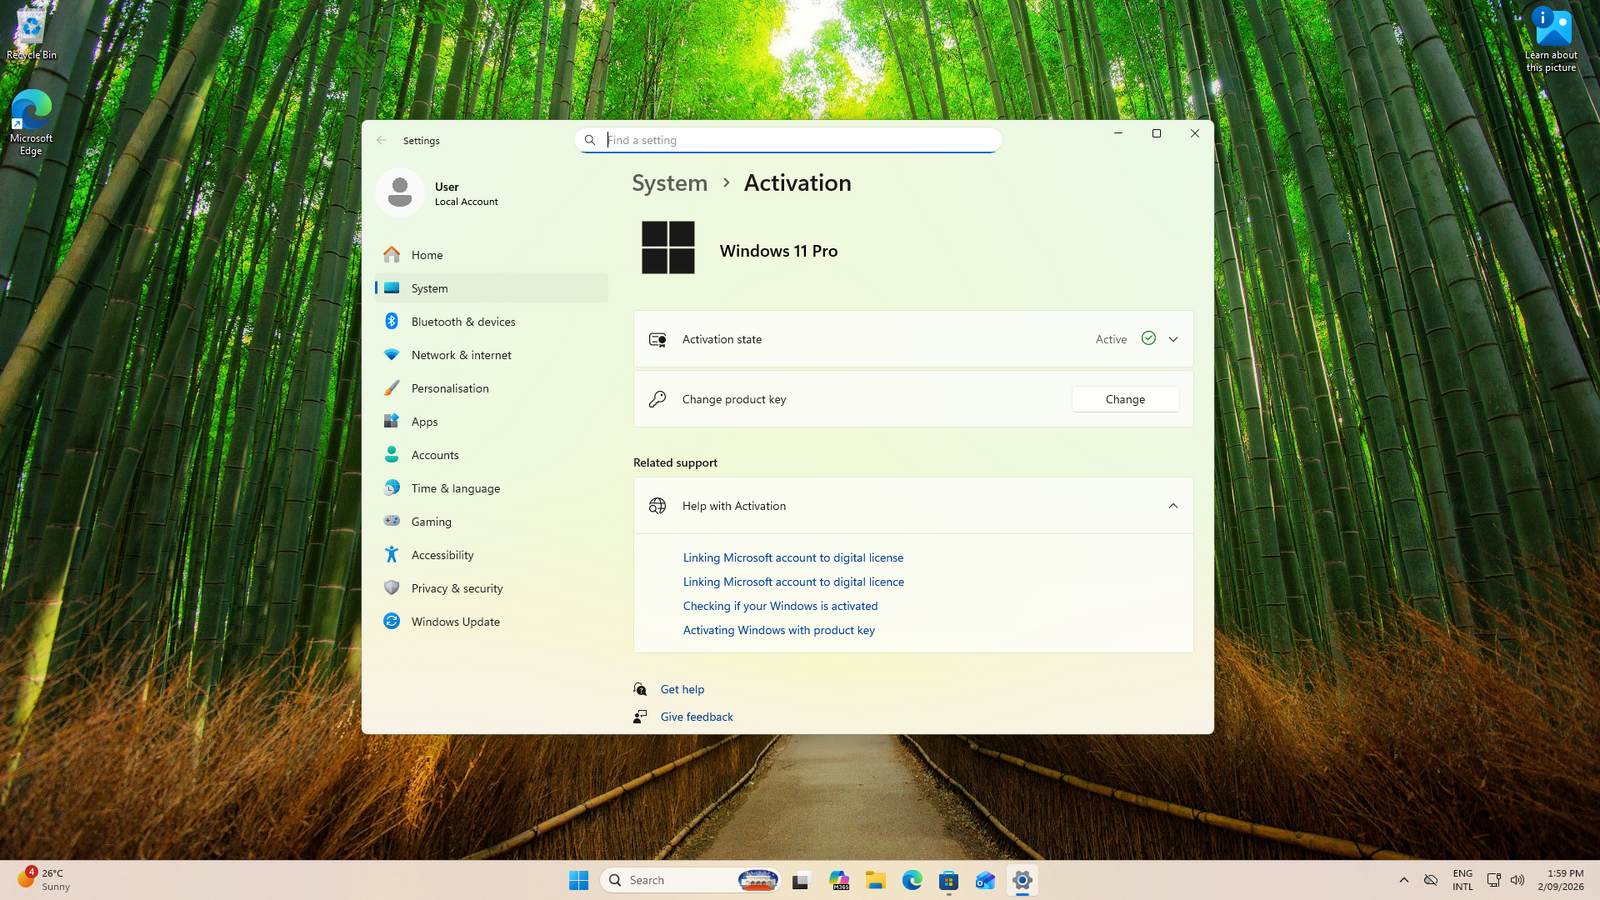Open Checking if your Windows is activated link
This screenshot has height=900, width=1600.
780,606
